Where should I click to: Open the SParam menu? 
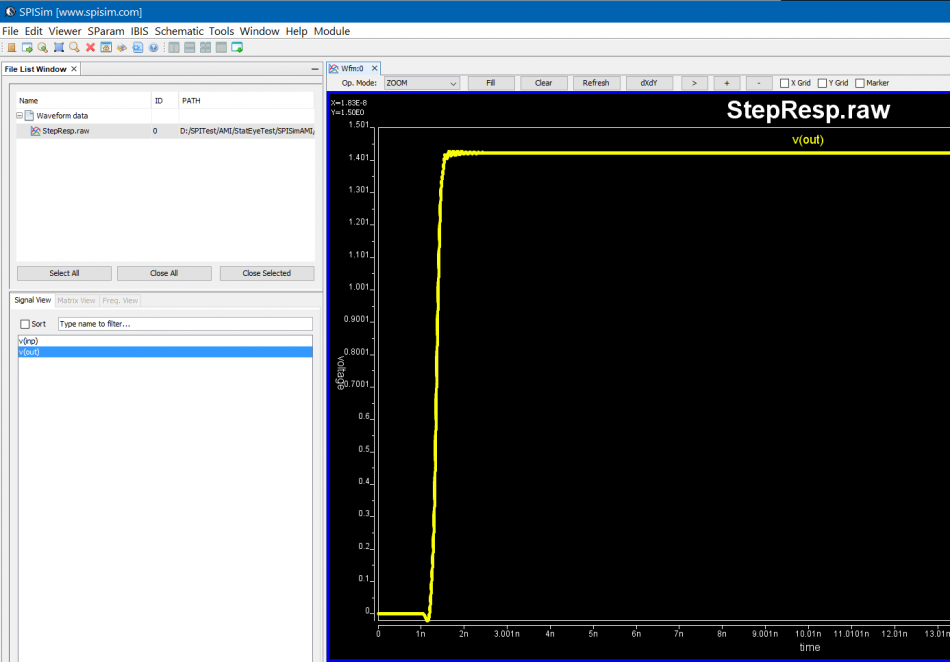coord(105,31)
